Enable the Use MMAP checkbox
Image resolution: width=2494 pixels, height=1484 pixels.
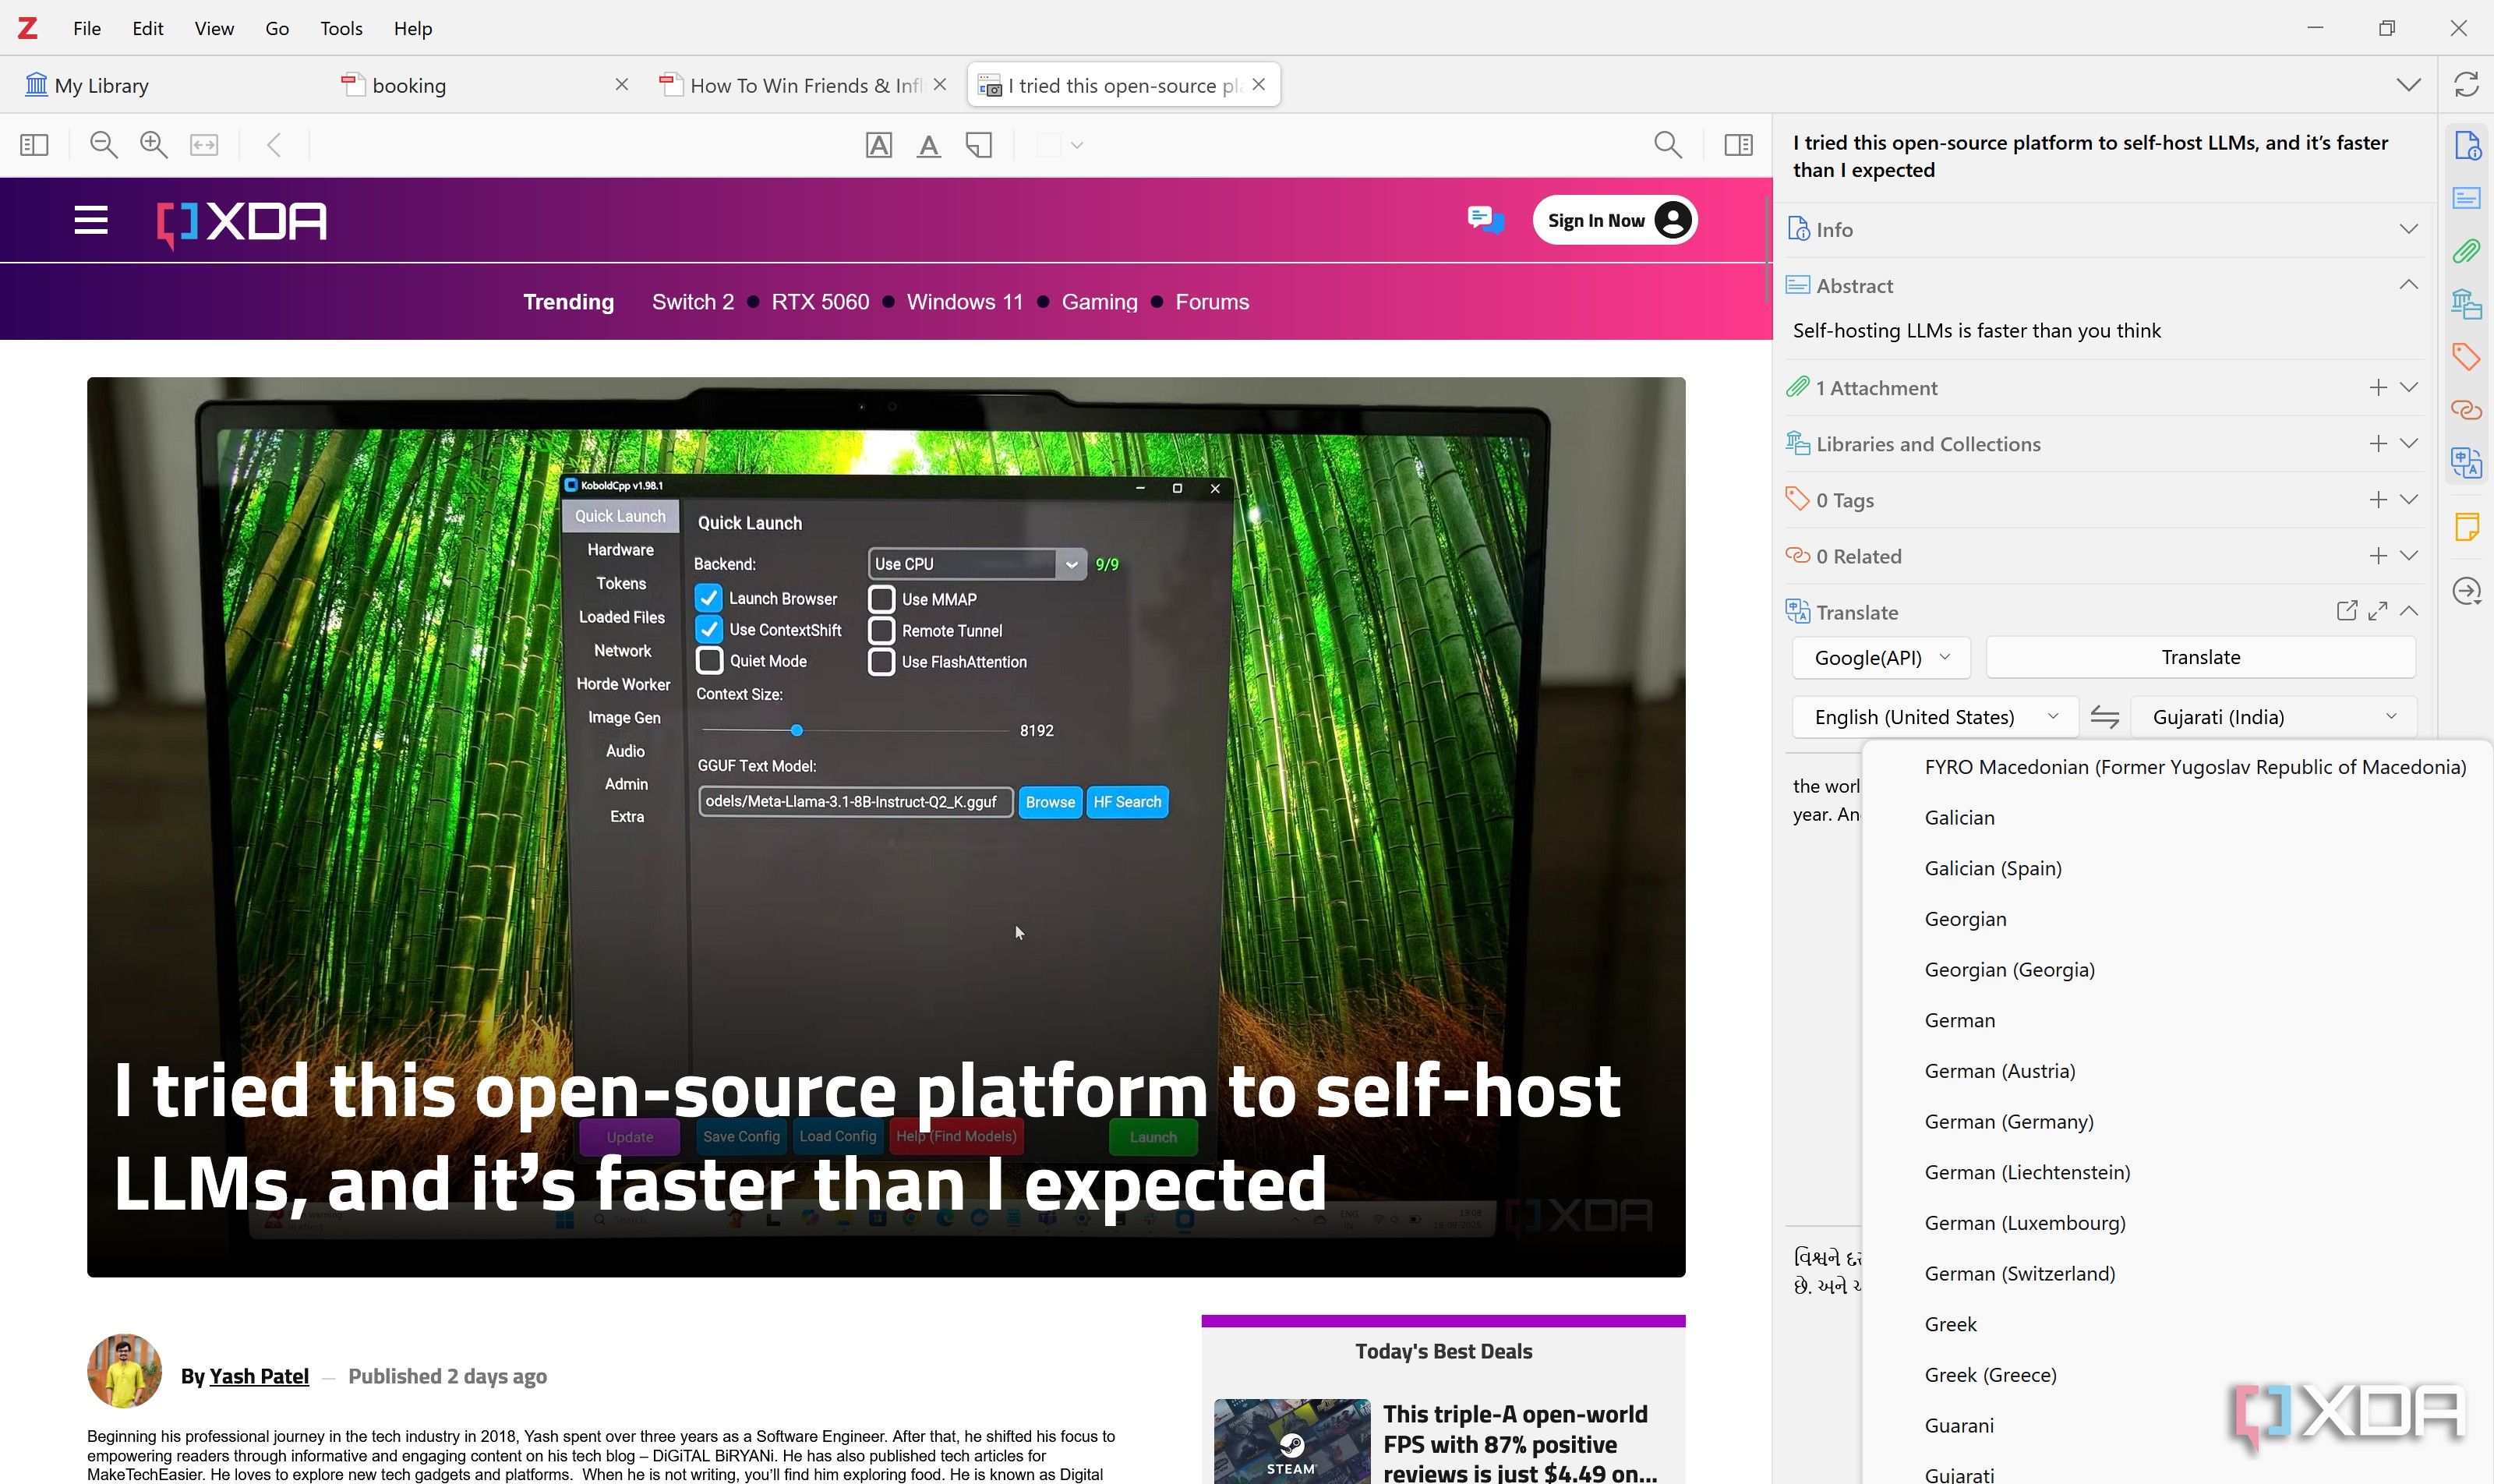pos(881,599)
